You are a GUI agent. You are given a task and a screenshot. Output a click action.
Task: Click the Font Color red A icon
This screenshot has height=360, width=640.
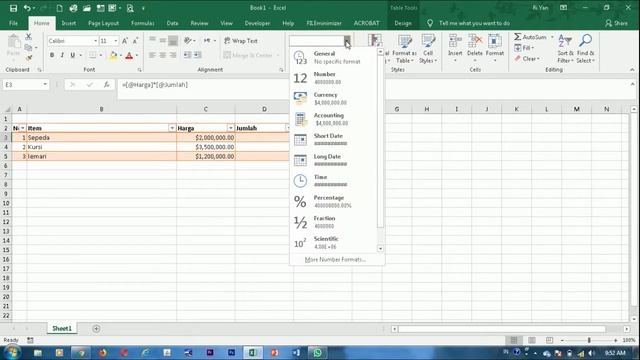(129, 56)
